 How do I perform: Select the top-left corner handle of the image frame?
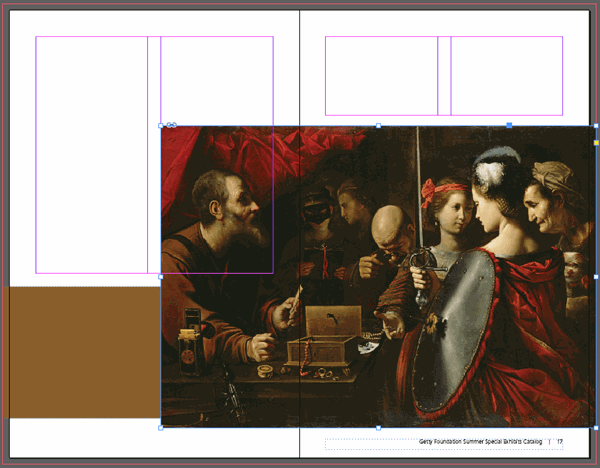coord(161,126)
